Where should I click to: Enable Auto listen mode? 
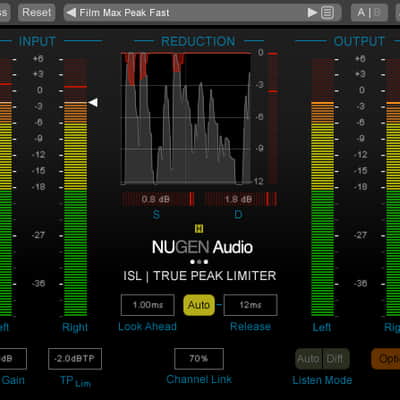point(308,359)
